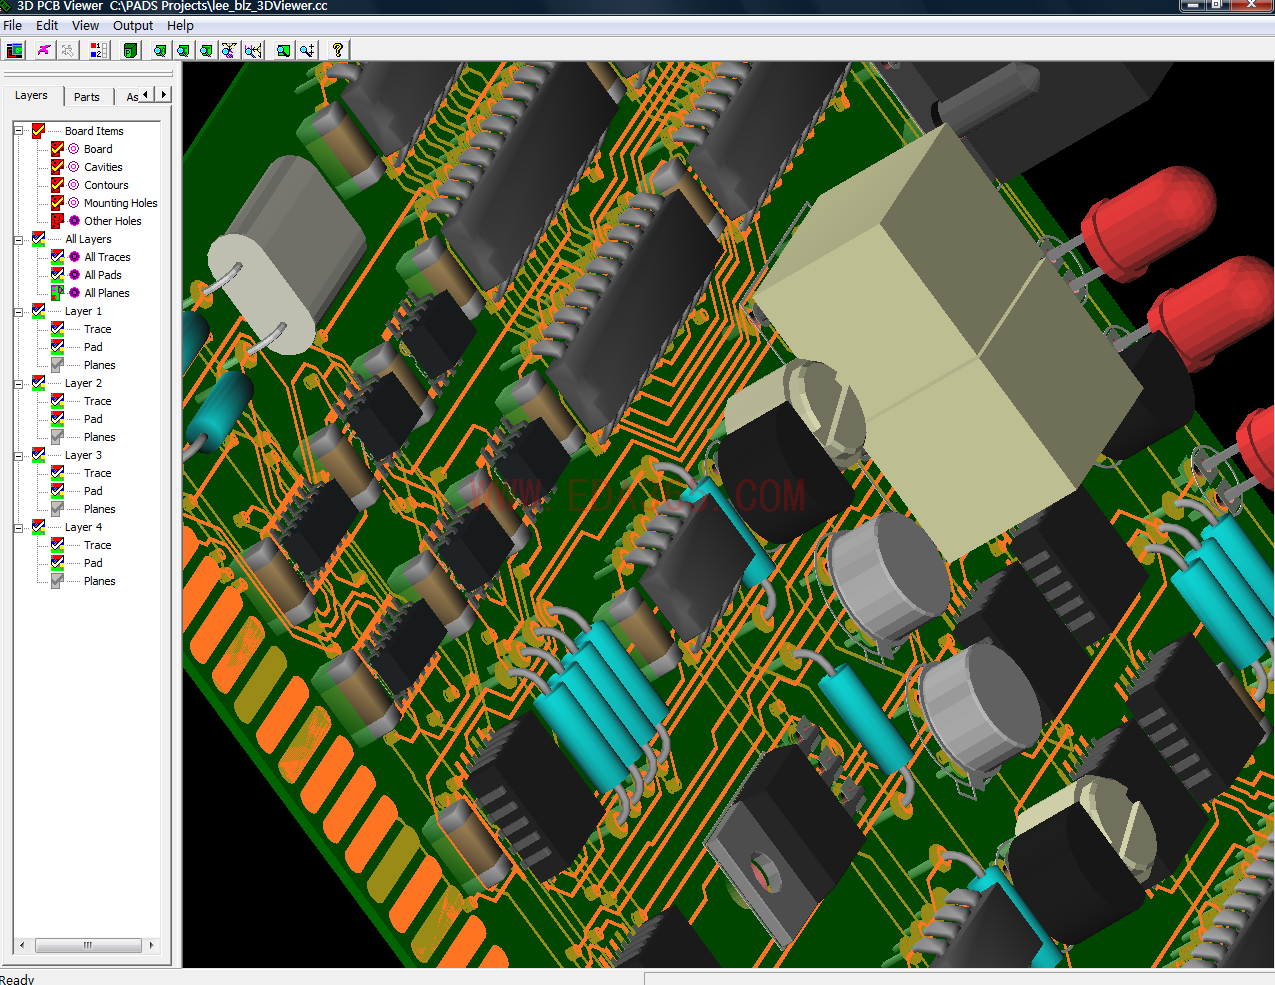Click the panel horizontal scrollbar thumb
The width and height of the screenshot is (1275, 985).
pos(88,945)
